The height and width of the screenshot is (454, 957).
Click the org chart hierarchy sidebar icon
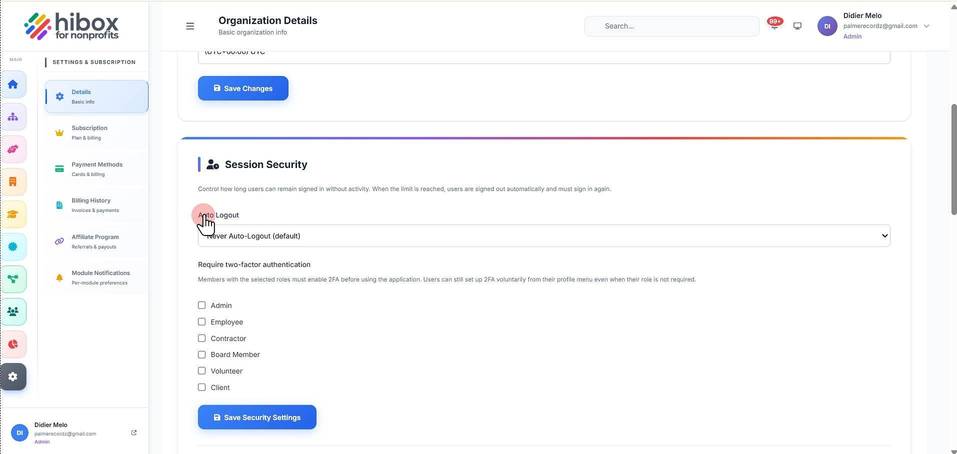point(13,117)
